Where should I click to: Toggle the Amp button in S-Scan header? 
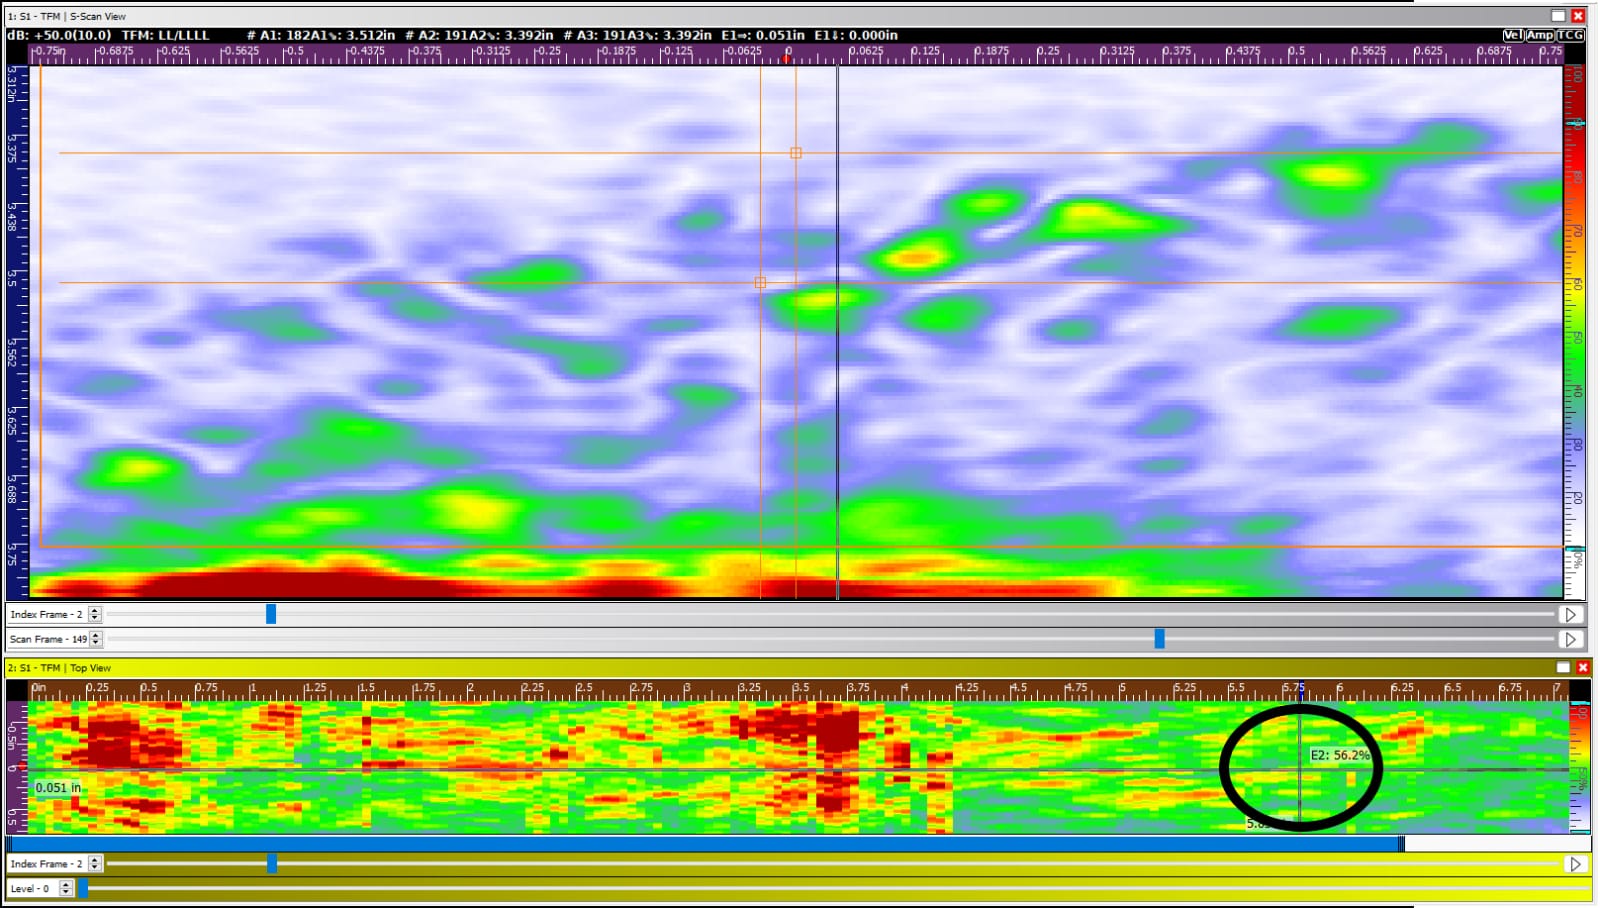[x=1540, y=35]
